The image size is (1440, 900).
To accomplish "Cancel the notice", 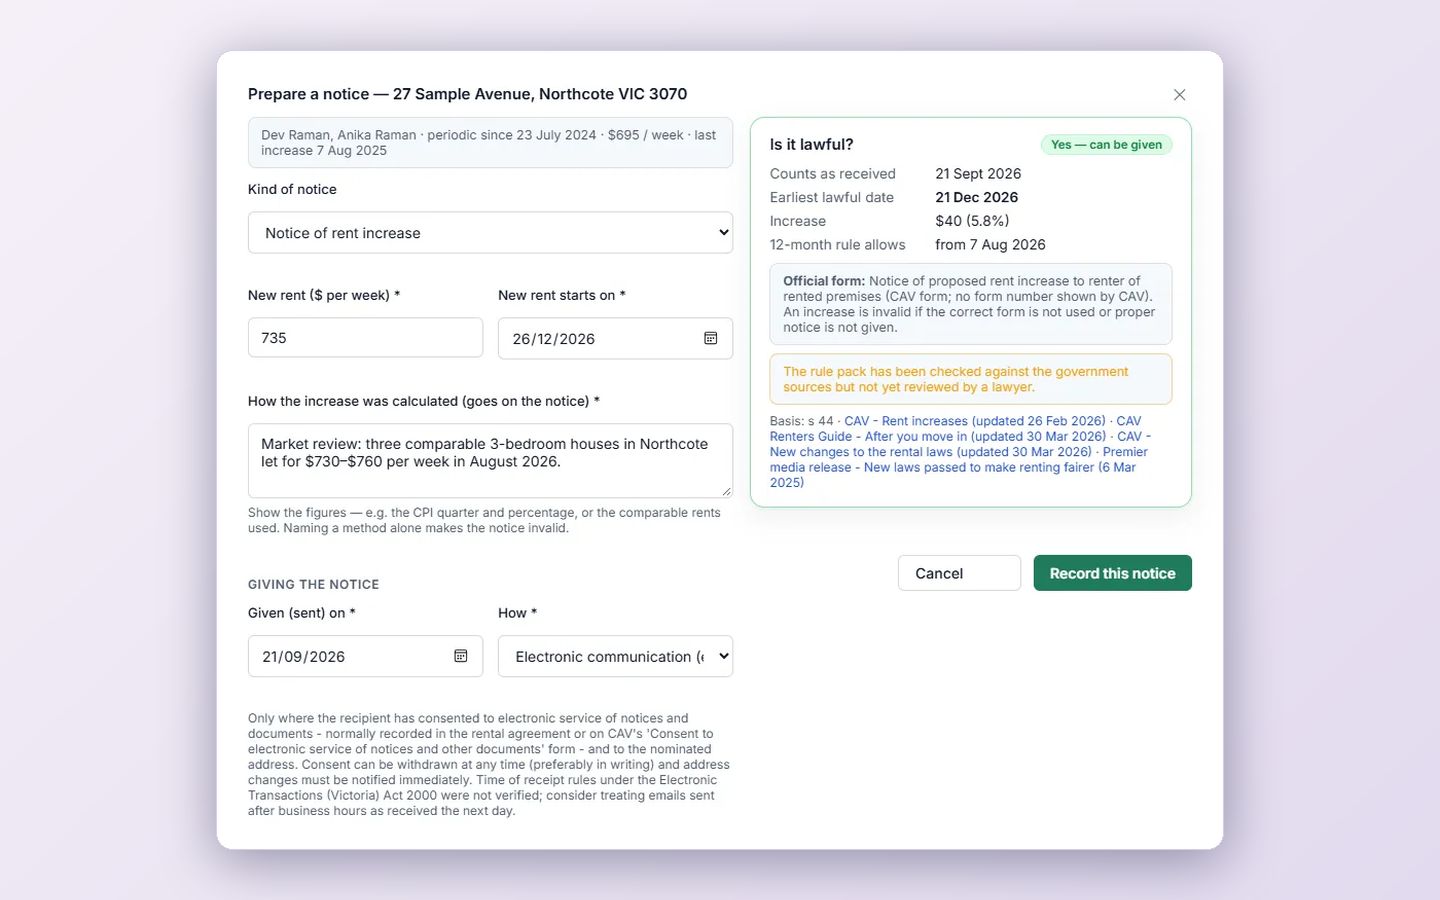I will pos(959,573).
